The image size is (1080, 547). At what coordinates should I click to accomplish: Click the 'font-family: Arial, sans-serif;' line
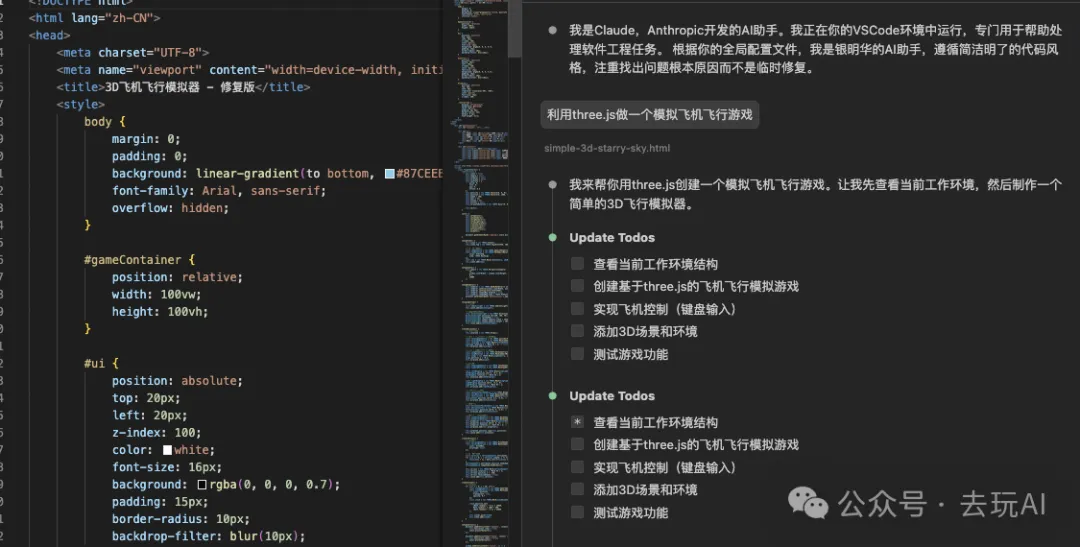tap(219, 190)
